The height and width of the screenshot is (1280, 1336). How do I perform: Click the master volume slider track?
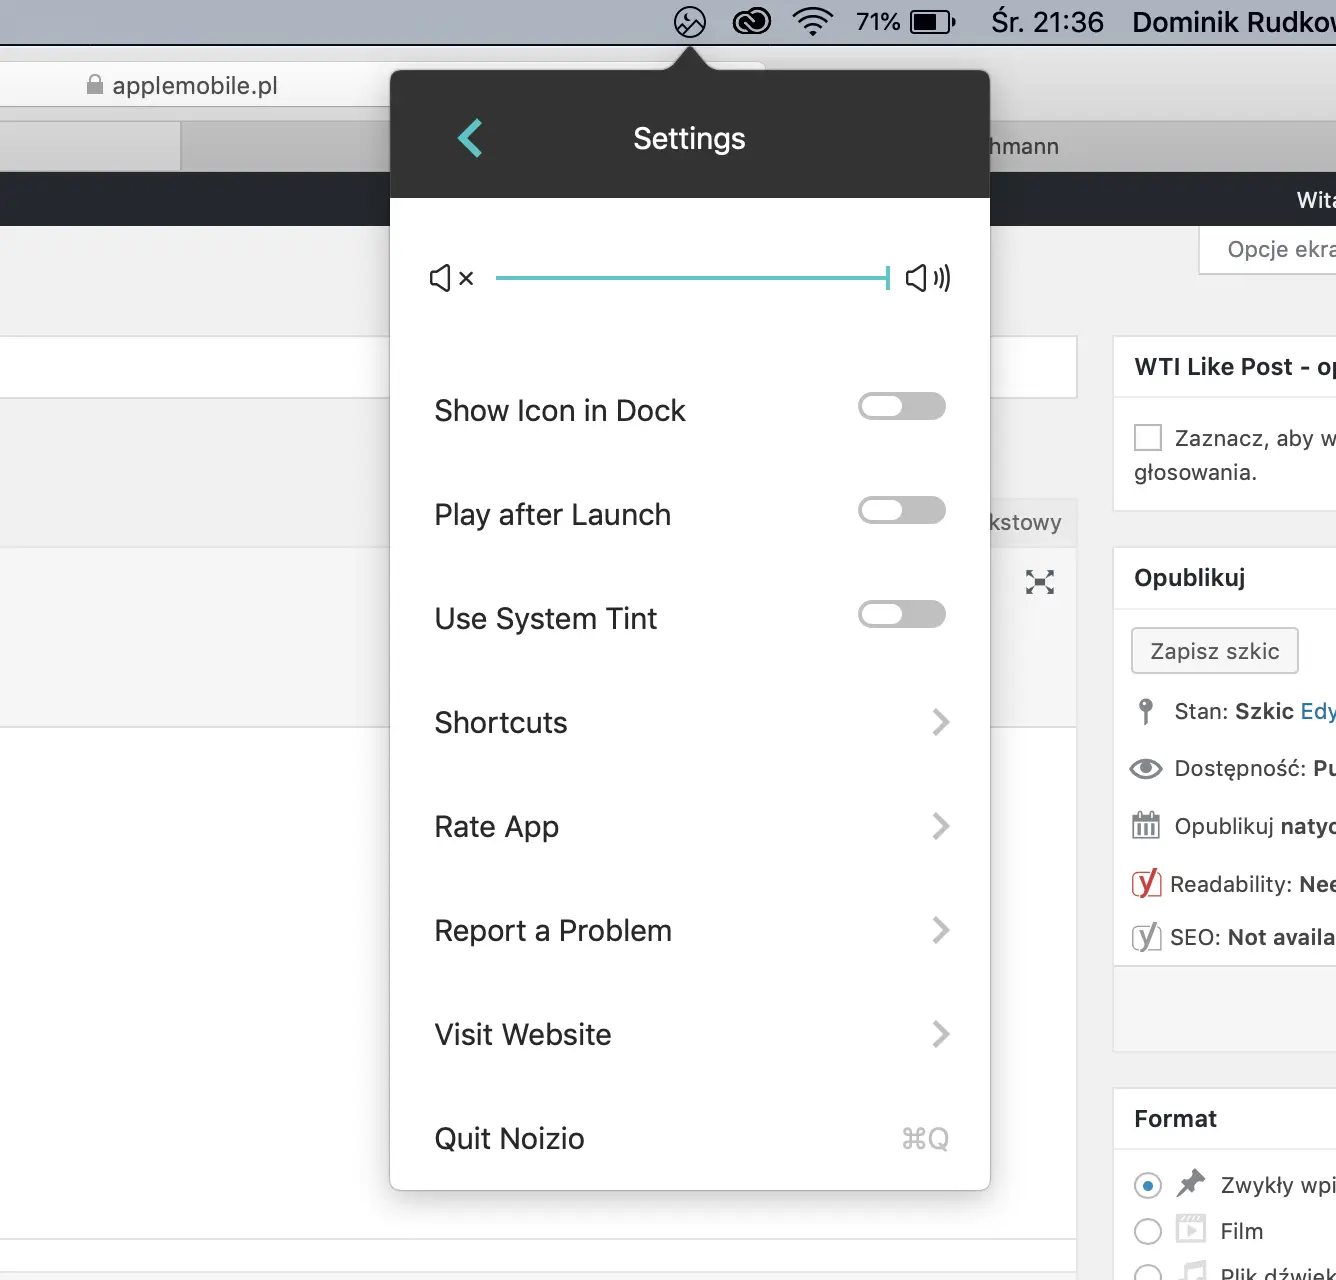[x=690, y=278]
